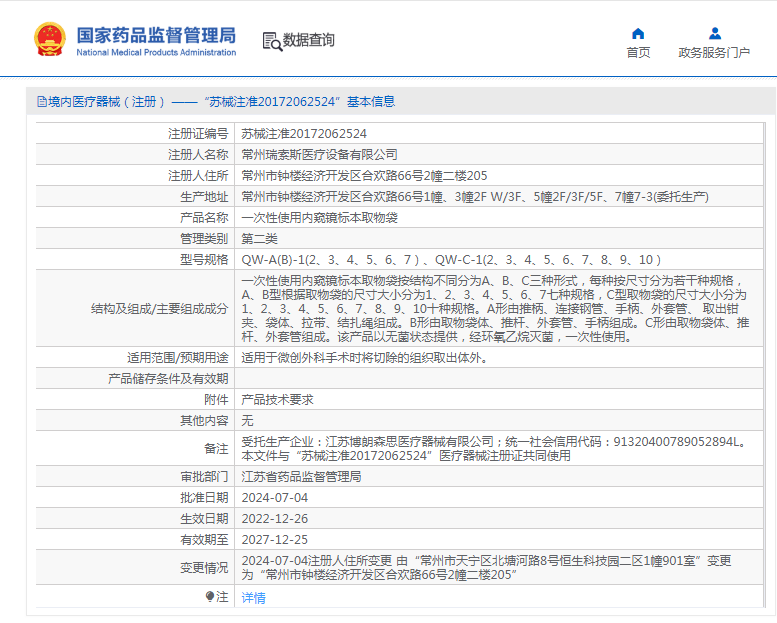Select approval date 2024-07-04
Viewport: 777px width, 623px height.
[x=275, y=498]
